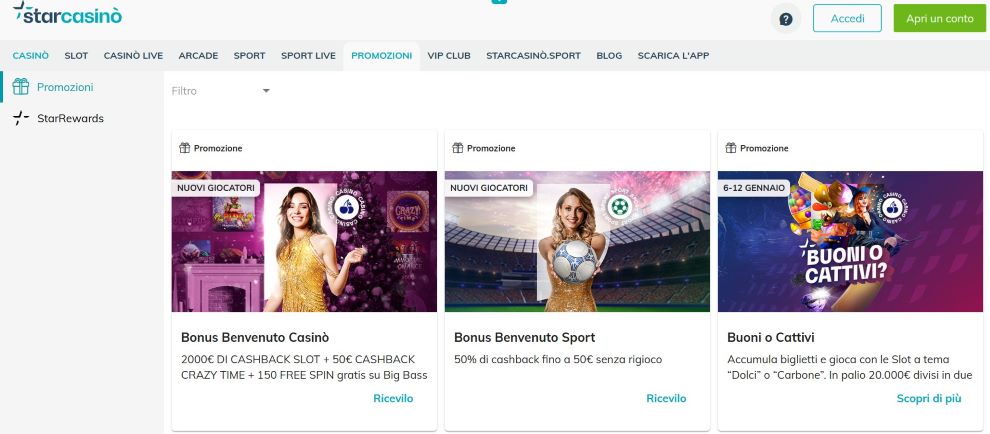The width and height of the screenshot is (990, 434).
Task: Click the soccer ball badge on Sport banner
Action: (x=620, y=207)
